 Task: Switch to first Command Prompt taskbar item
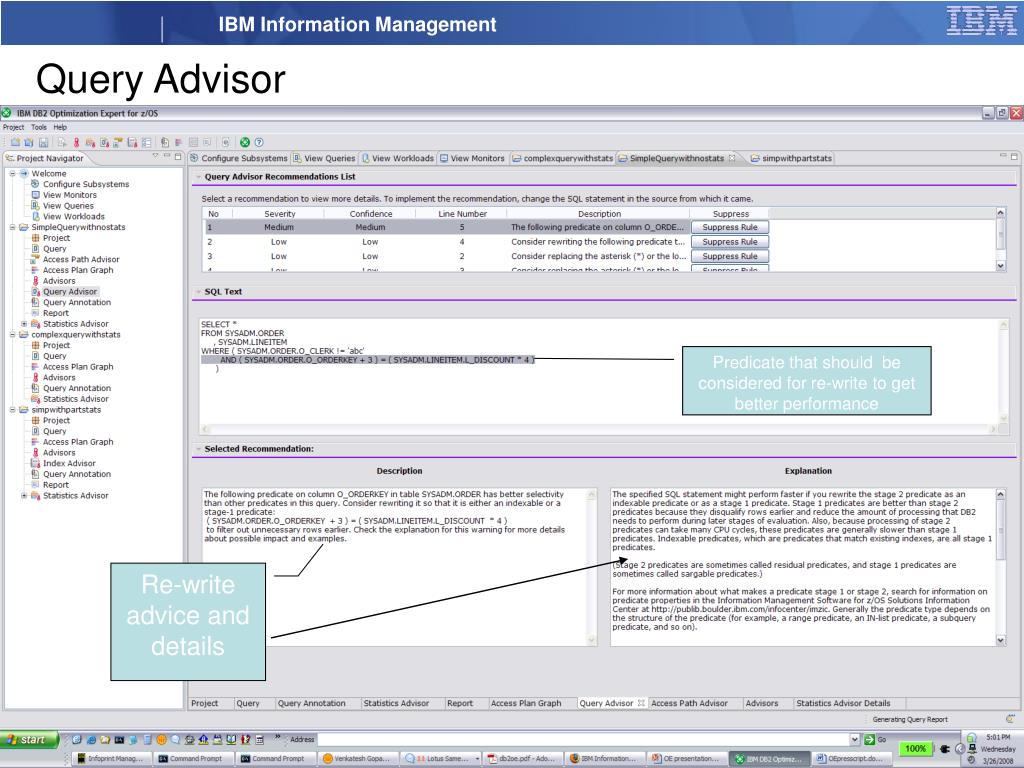[x=191, y=758]
